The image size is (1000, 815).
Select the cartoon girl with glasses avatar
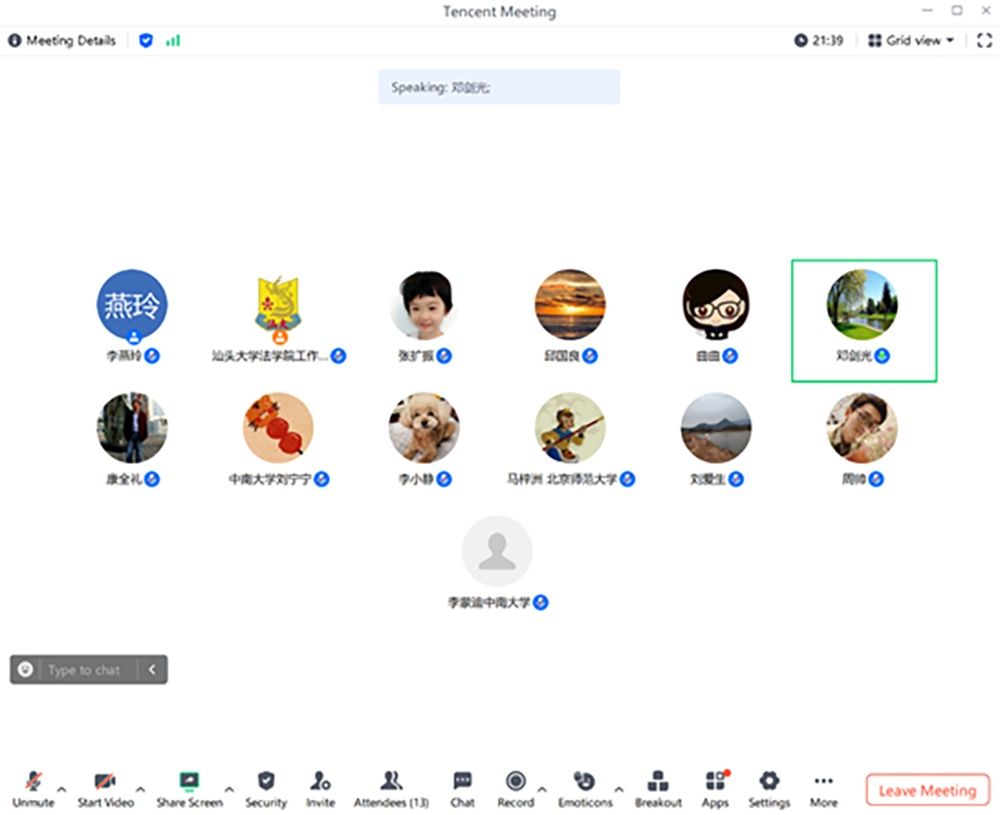pos(716,305)
